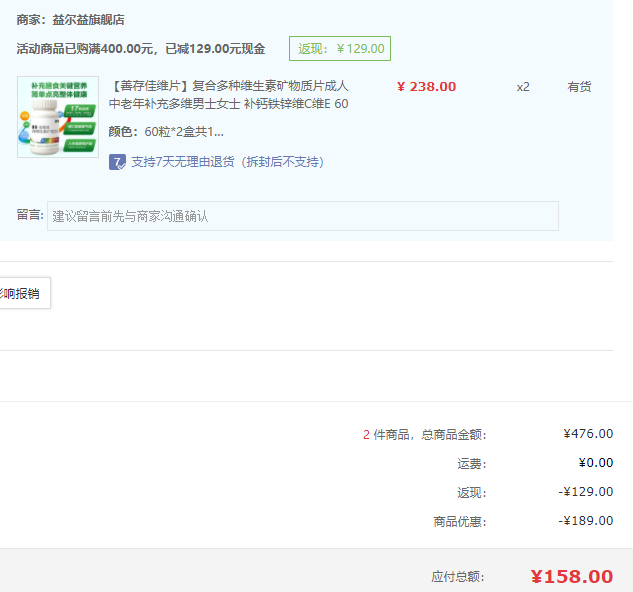Open the product title link 【善存佳维片】
Image resolution: width=633 pixels, height=592 pixels.
coord(228,94)
